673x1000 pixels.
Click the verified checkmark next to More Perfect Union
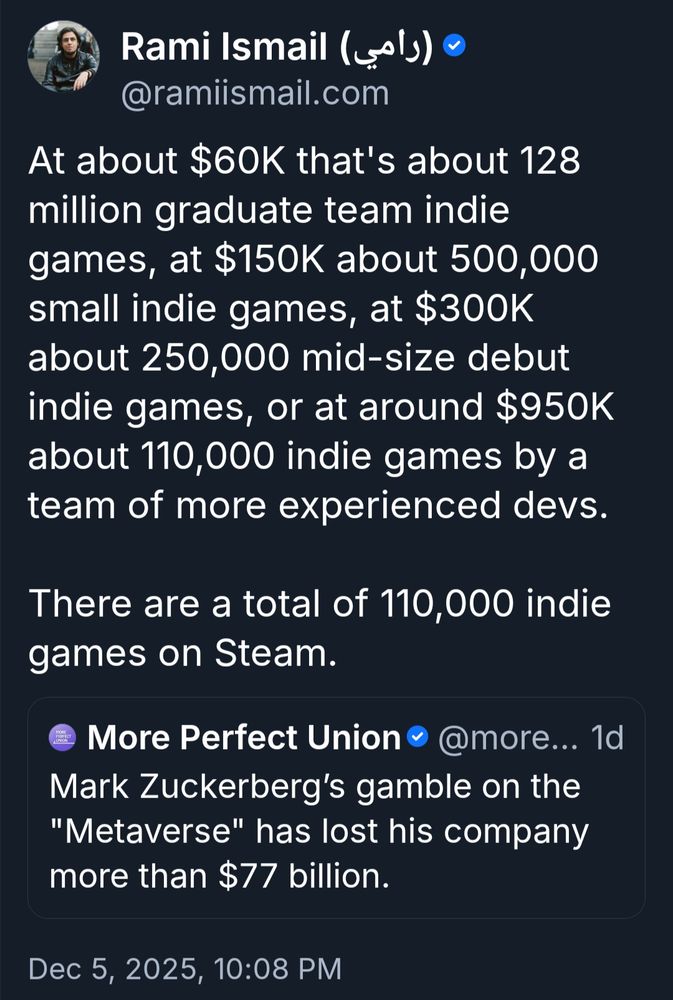click(416, 737)
